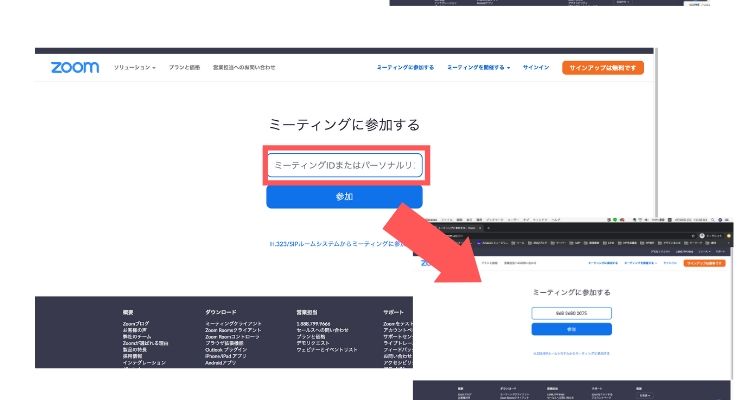Expand ミーティングを開催する dropdown in large header
This screenshot has width=750, height=400.
tap(478, 67)
